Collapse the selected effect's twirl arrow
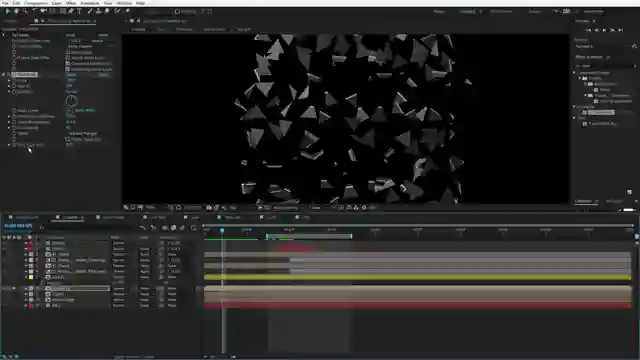Viewport: 640px width, 360px height. pyautogui.click(x=4, y=74)
